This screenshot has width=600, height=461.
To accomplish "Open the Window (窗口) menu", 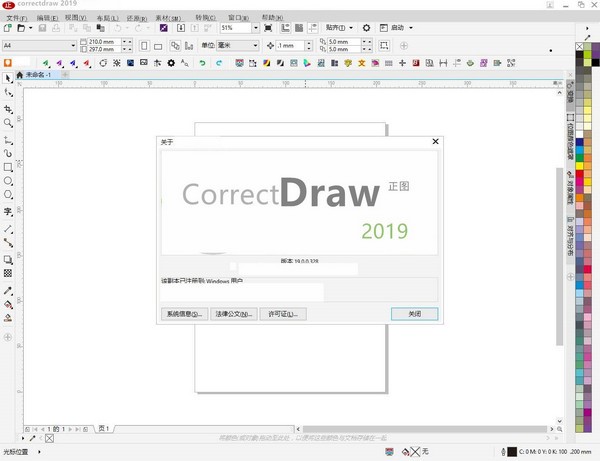I will [238, 18].
